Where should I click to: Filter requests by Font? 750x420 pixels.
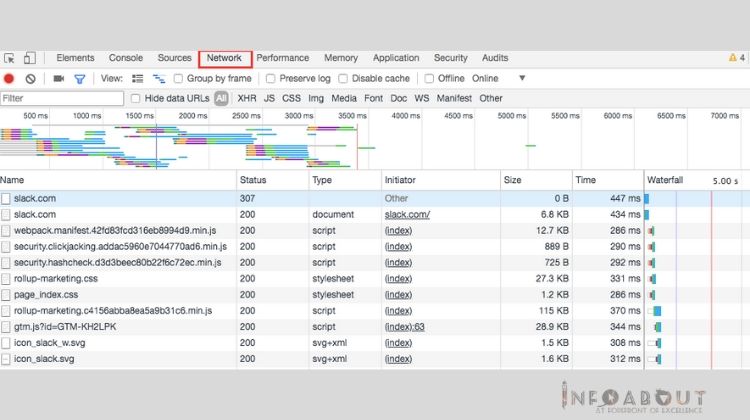[374, 99]
